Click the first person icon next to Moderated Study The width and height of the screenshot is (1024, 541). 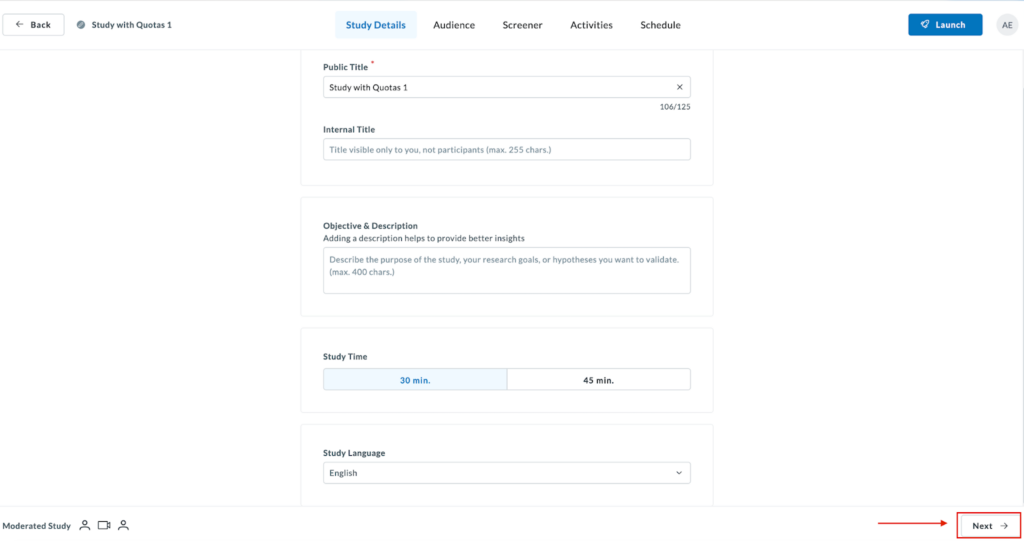click(x=85, y=525)
